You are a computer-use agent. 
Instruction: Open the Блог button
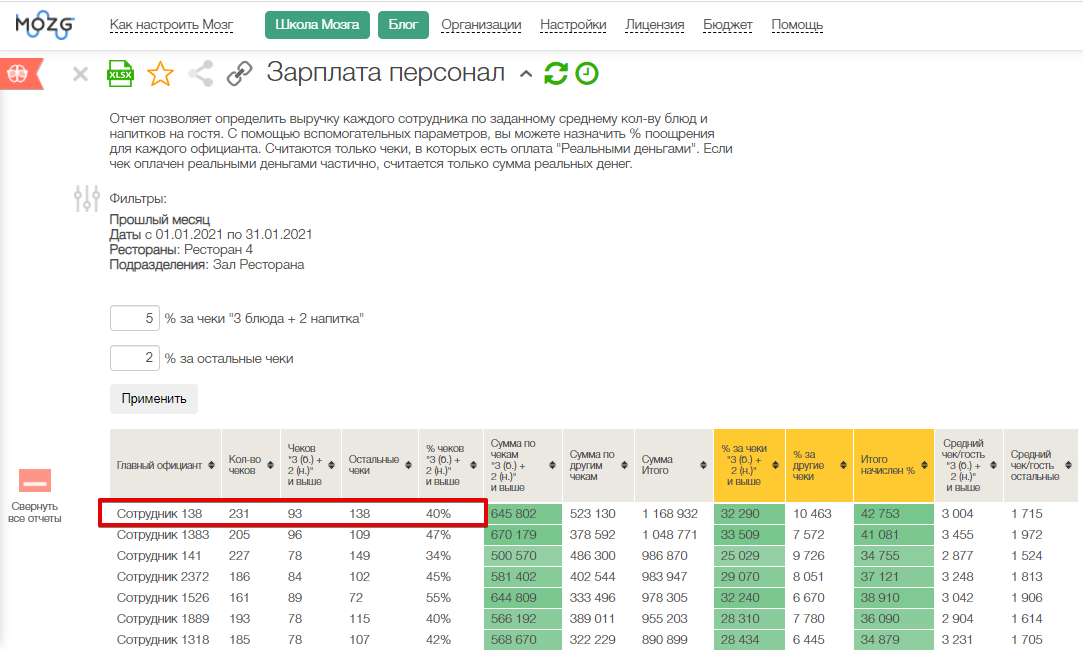pos(403,25)
